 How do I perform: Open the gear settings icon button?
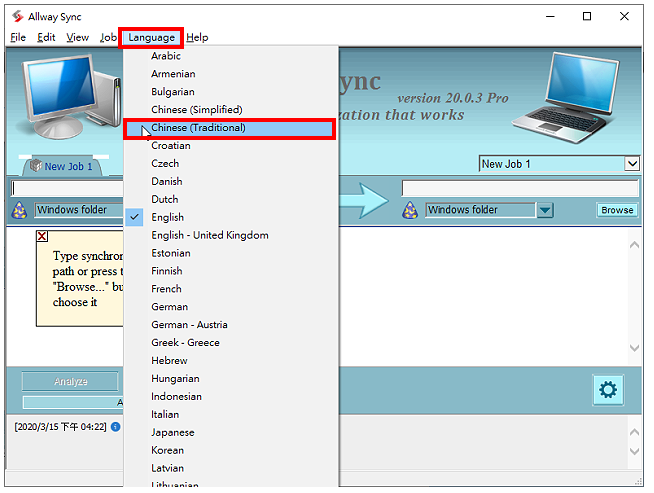[608, 390]
